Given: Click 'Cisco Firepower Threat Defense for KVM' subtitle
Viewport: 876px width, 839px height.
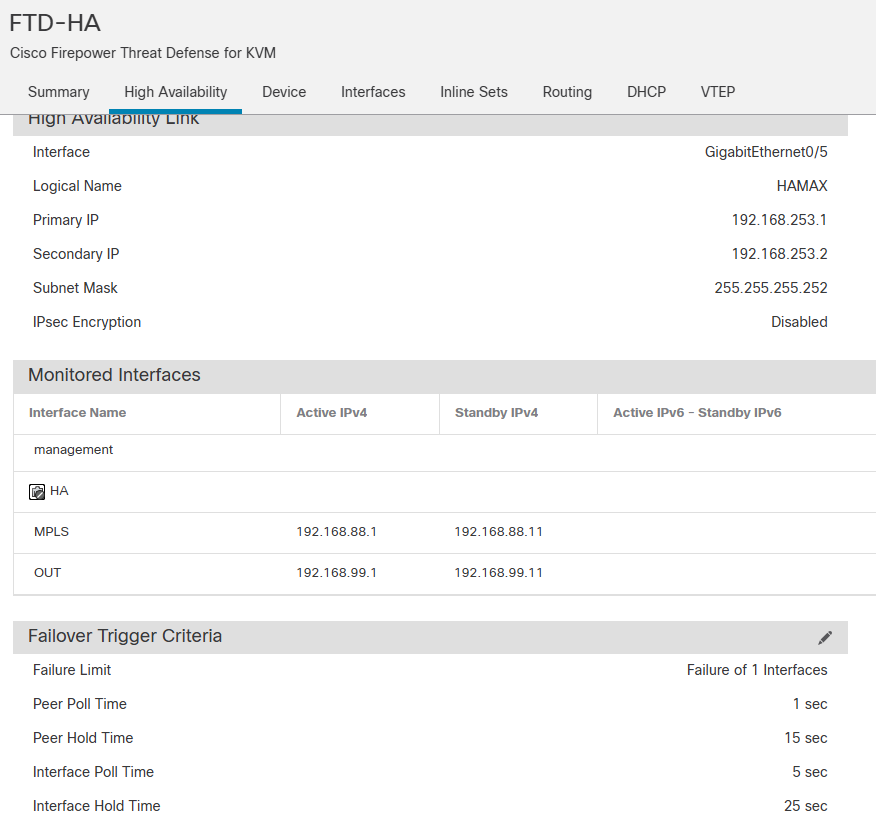Looking at the screenshot, I should pos(143,53).
